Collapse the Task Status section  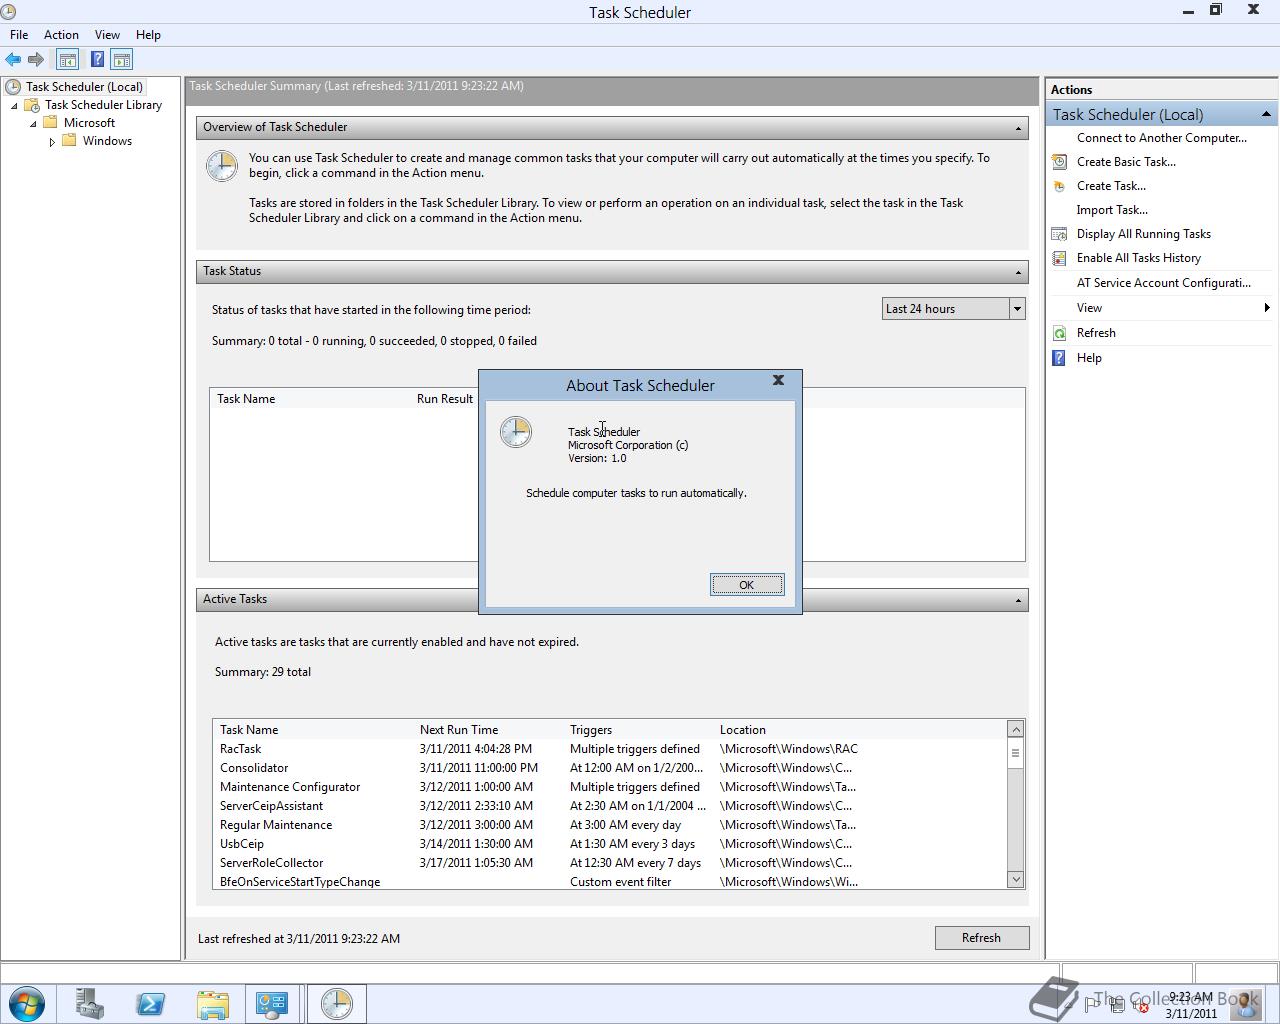(1019, 272)
